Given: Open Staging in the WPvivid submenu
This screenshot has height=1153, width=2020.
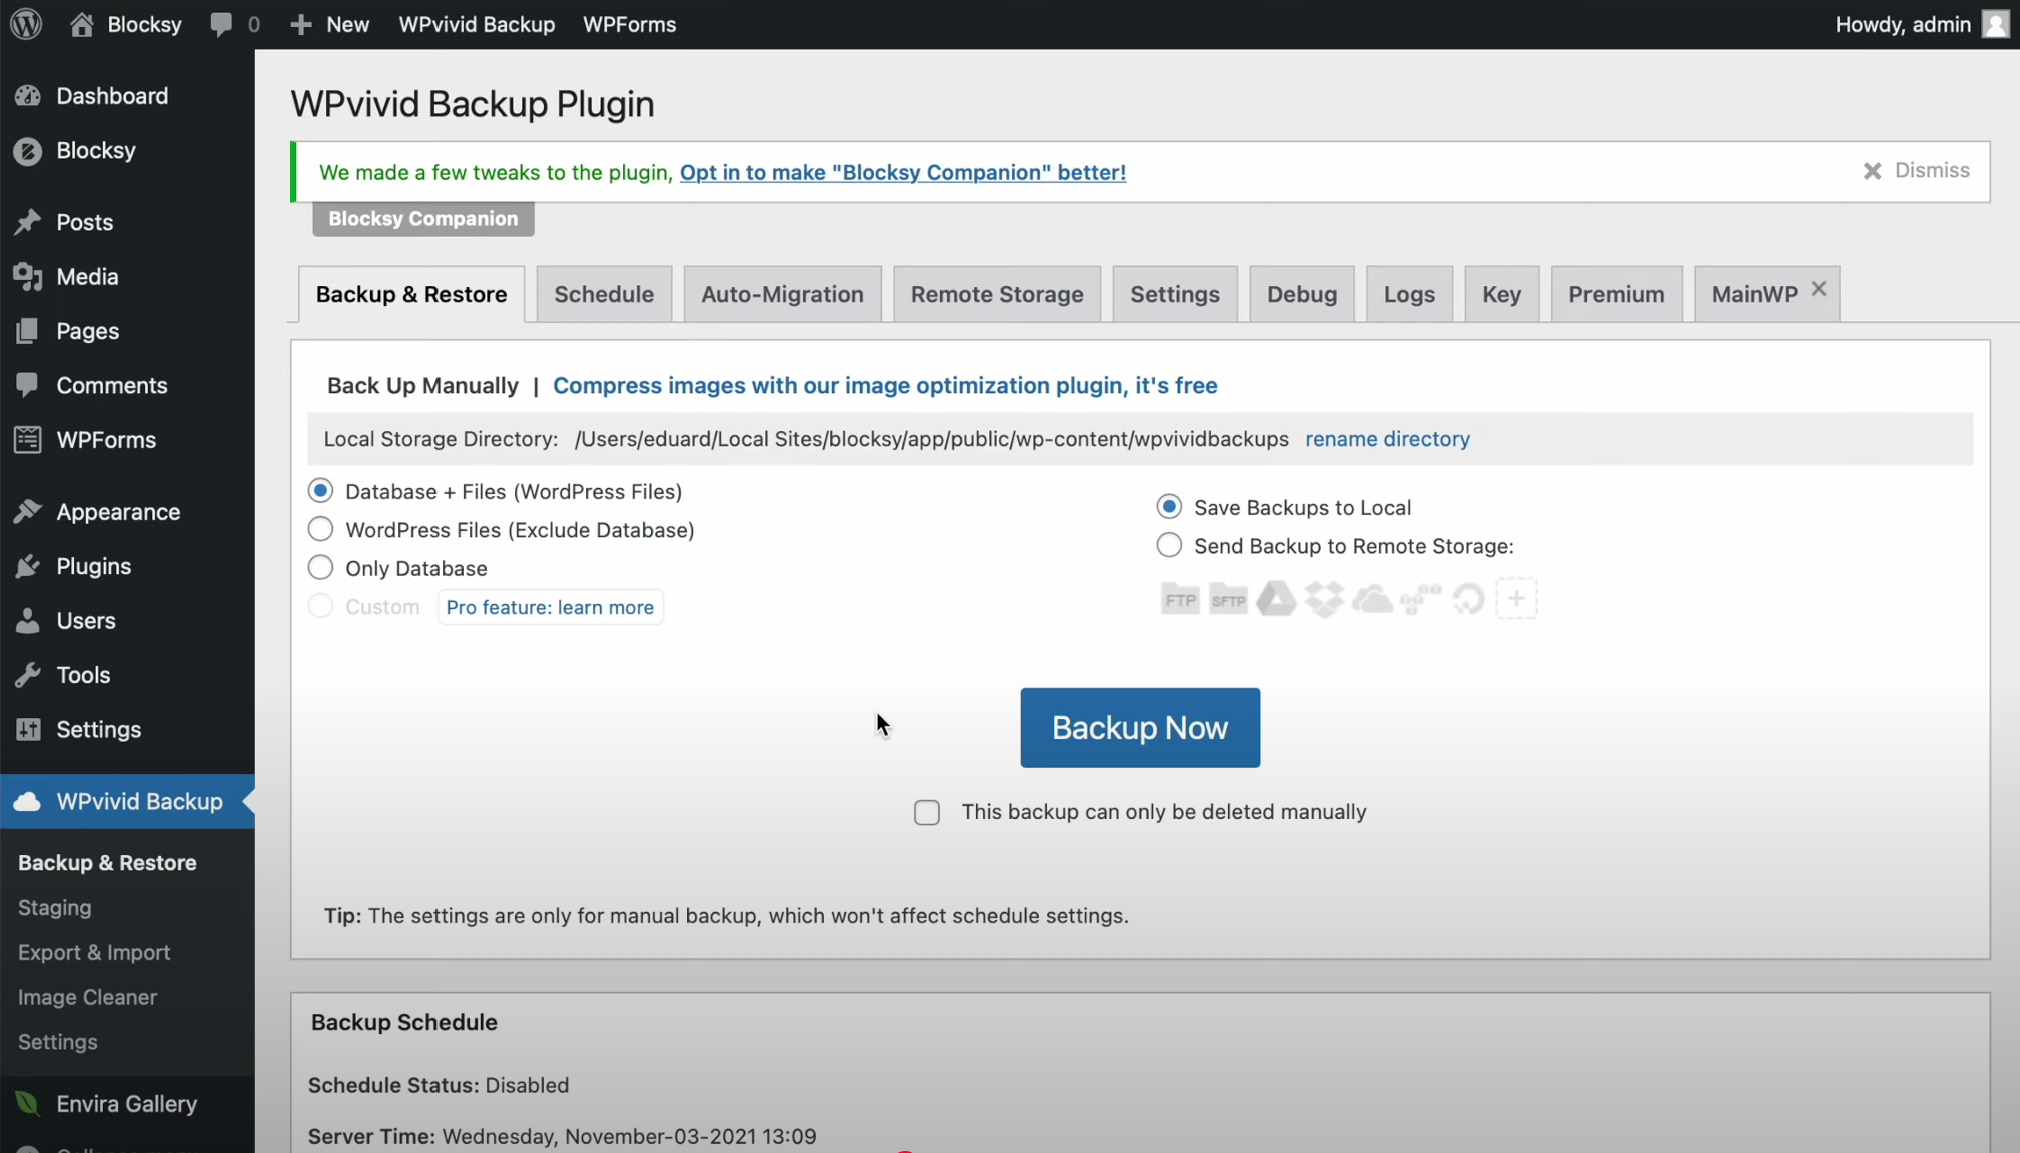Looking at the screenshot, I should 54,907.
